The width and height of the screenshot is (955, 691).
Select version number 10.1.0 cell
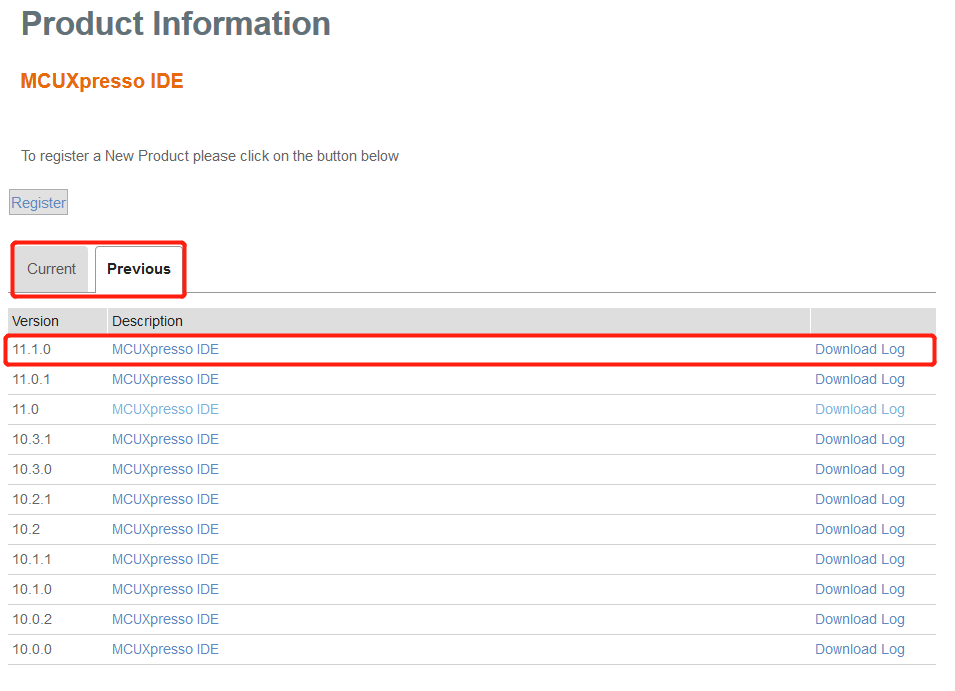pos(32,589)
